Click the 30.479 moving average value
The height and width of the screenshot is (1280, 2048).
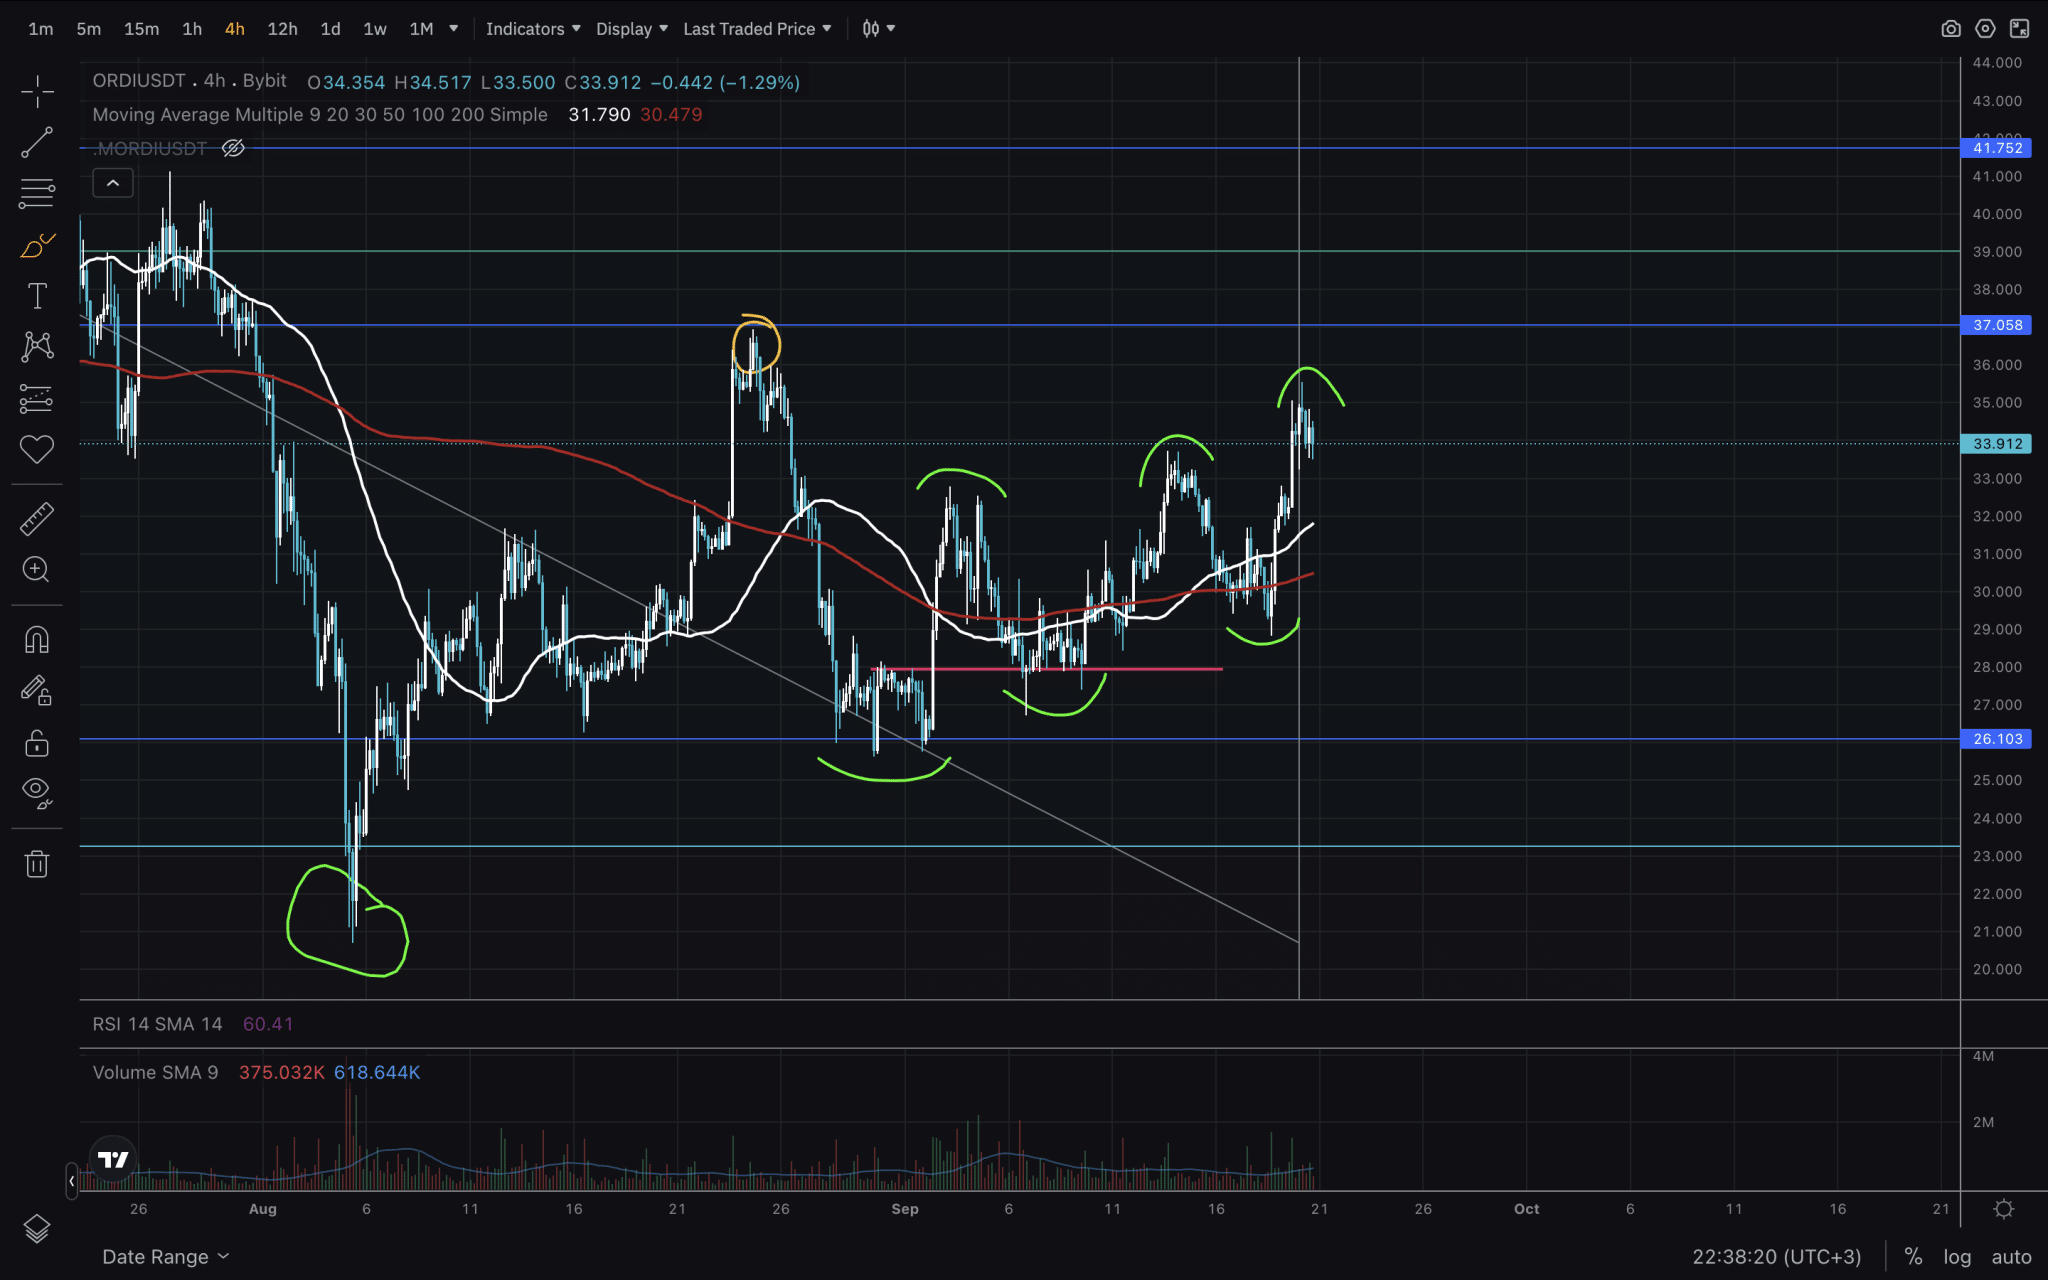(x=671, y=115)
